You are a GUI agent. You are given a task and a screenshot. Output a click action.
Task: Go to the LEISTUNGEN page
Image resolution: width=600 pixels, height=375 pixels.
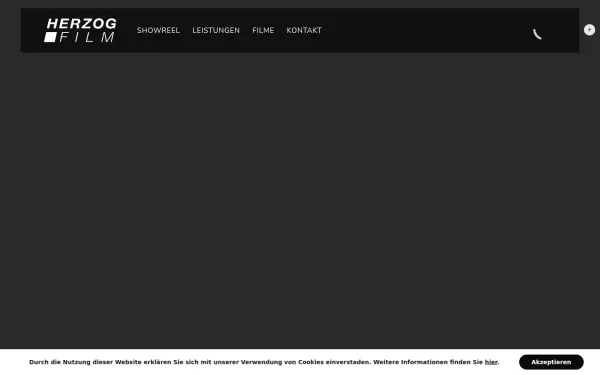pos(216,30)
